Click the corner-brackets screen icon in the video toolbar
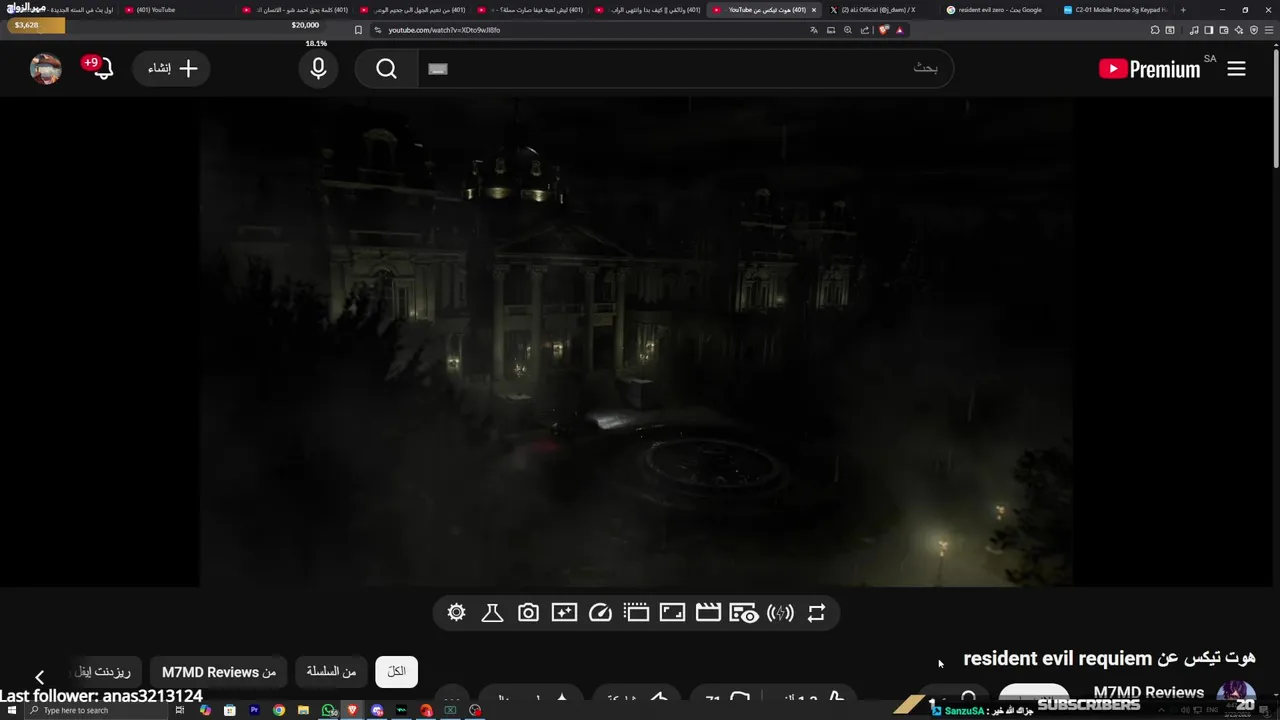 [672, 613]
